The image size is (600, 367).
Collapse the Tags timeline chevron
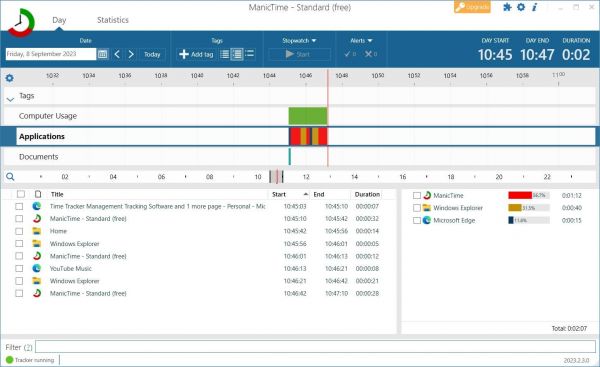click(x=10, y=99)
